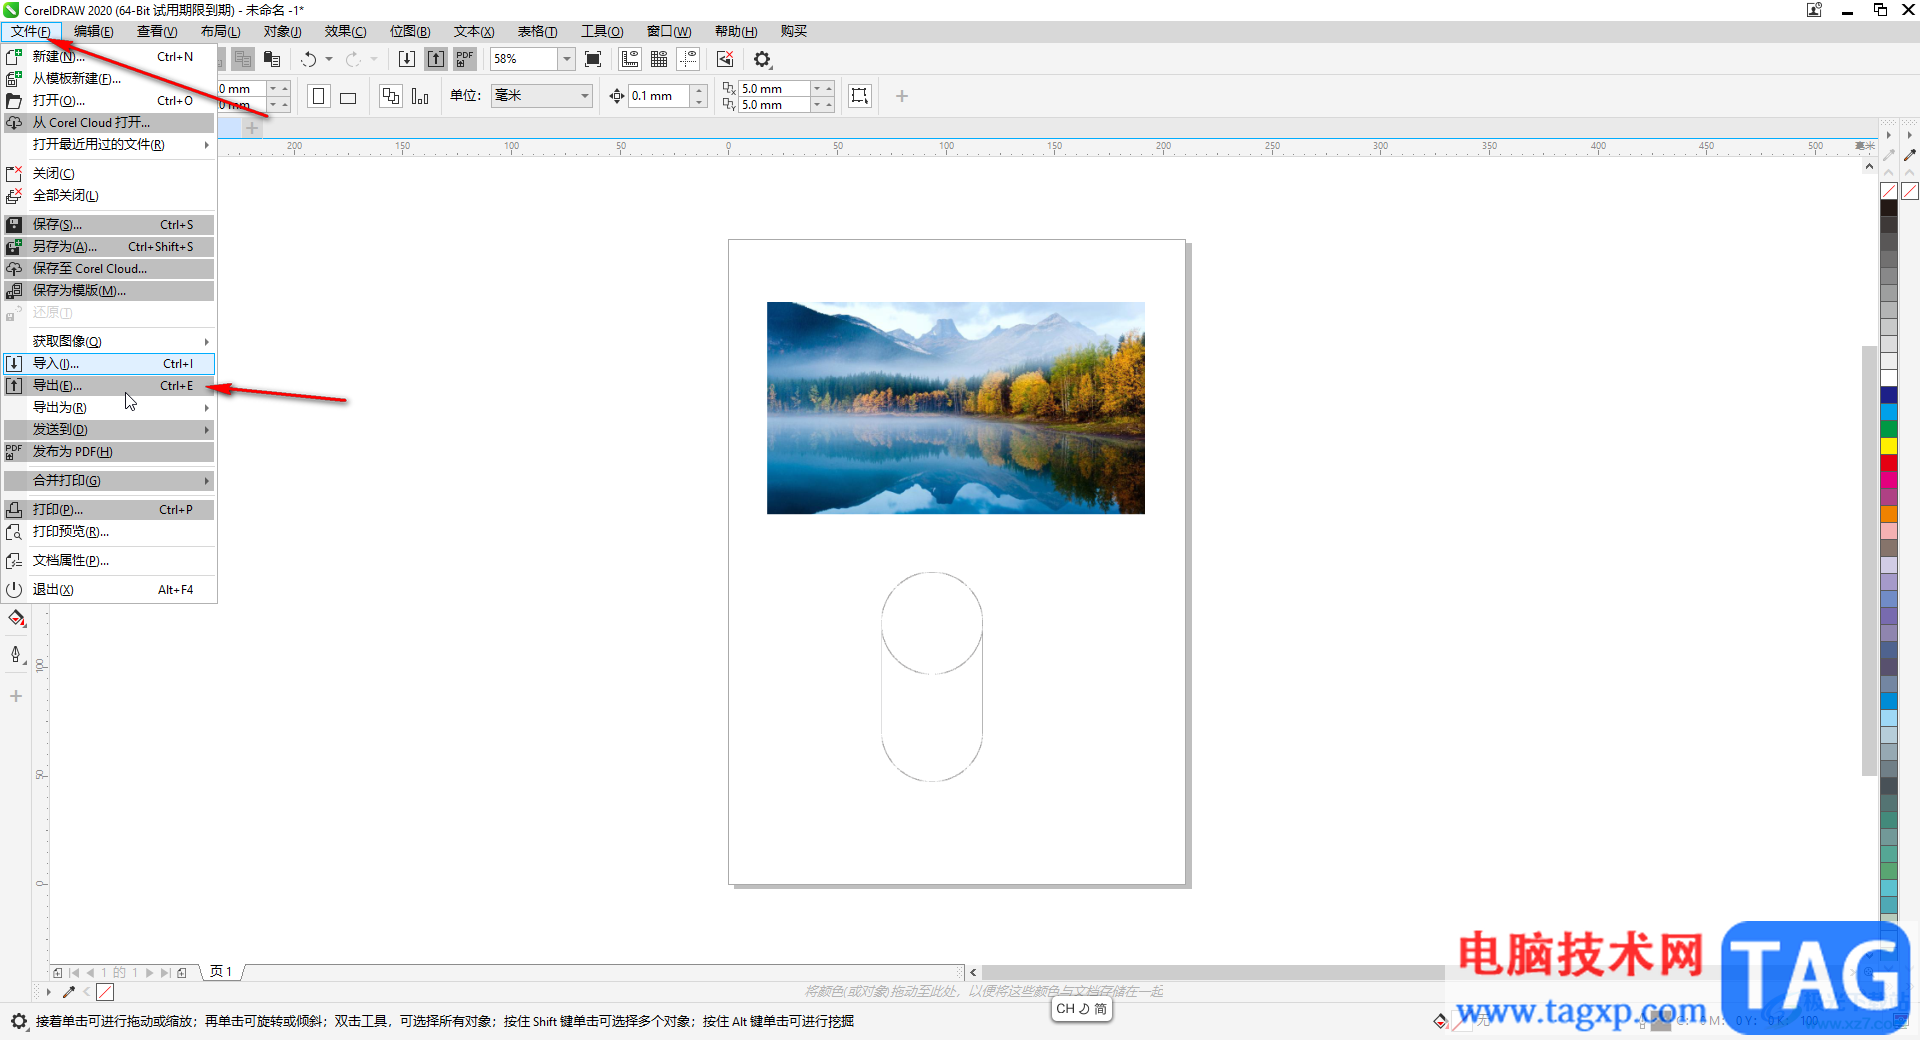
Task: Open the 编辑 menu
Action: [x=94, y=31]
